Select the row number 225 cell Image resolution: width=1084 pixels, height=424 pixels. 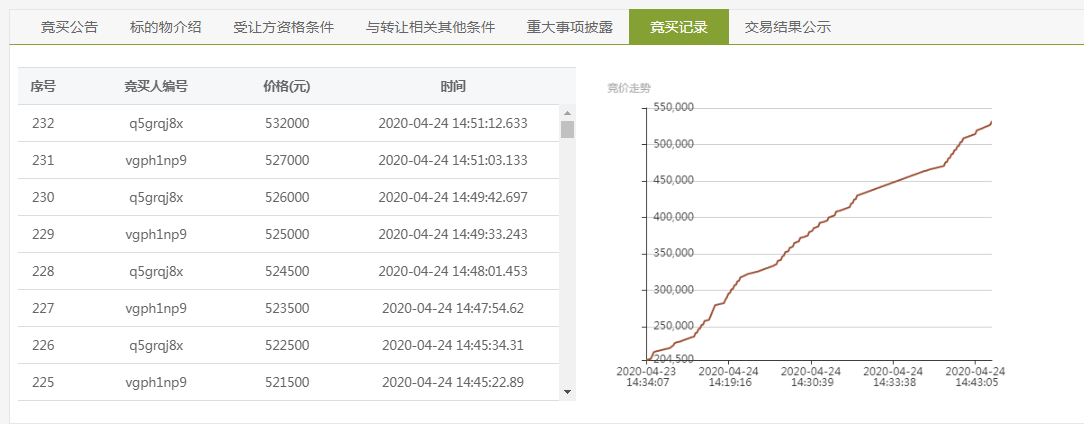coord(43,382)
